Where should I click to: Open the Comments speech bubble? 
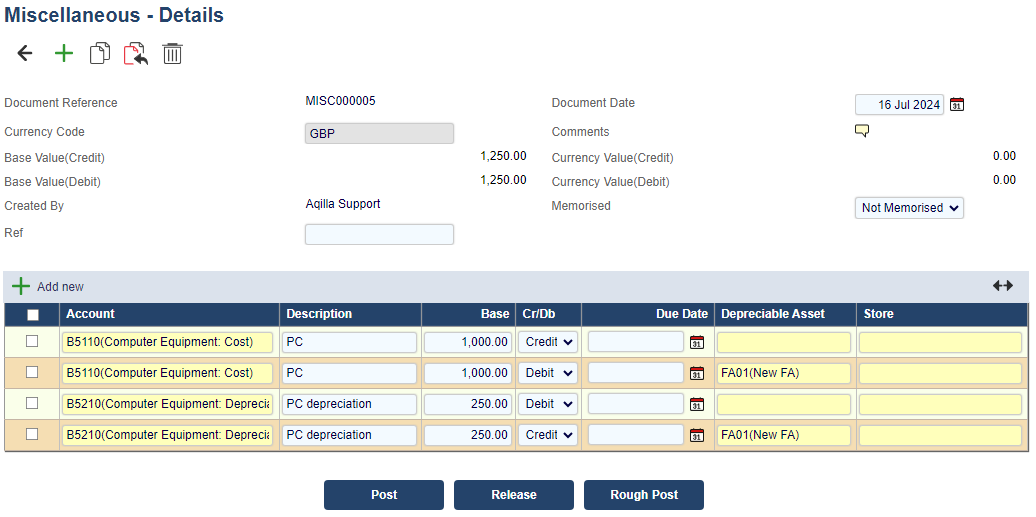[861, 131]
